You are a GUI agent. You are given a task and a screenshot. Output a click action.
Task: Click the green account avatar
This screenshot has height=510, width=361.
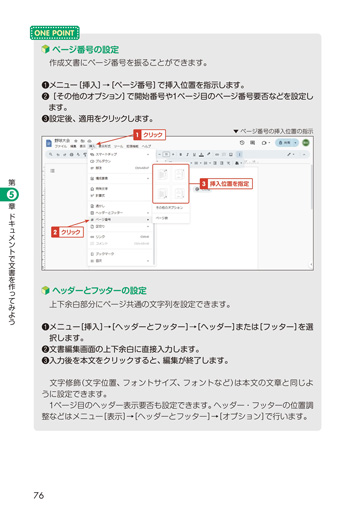pos(306,143)
